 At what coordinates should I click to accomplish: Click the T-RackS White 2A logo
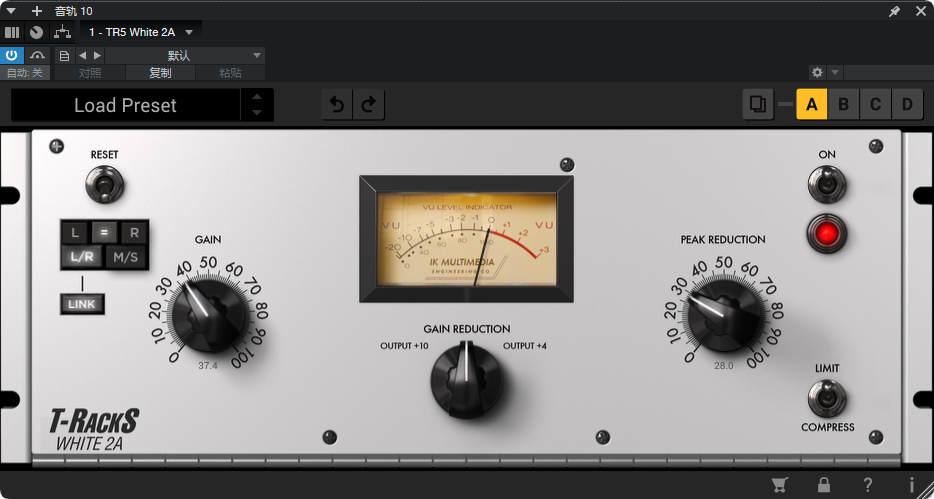click(94, 429)
